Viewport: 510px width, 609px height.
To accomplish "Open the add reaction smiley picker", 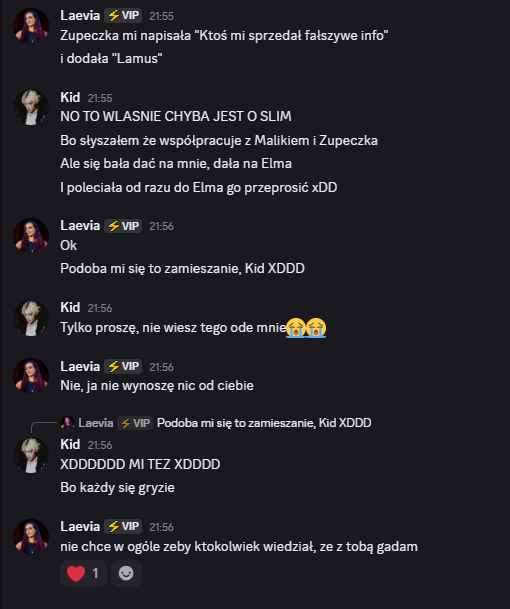I will (x=126, y=573).
